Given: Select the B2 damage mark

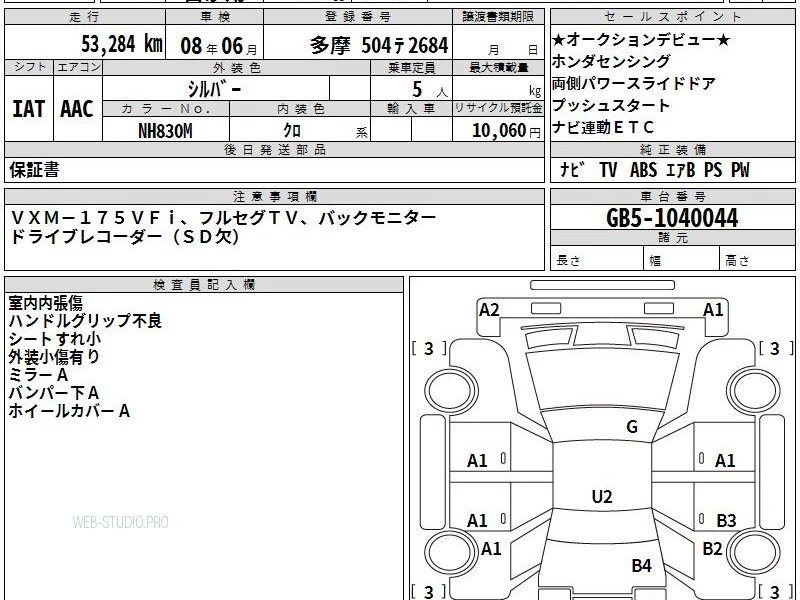Looking at the screenshot, I should click(712, 549).
